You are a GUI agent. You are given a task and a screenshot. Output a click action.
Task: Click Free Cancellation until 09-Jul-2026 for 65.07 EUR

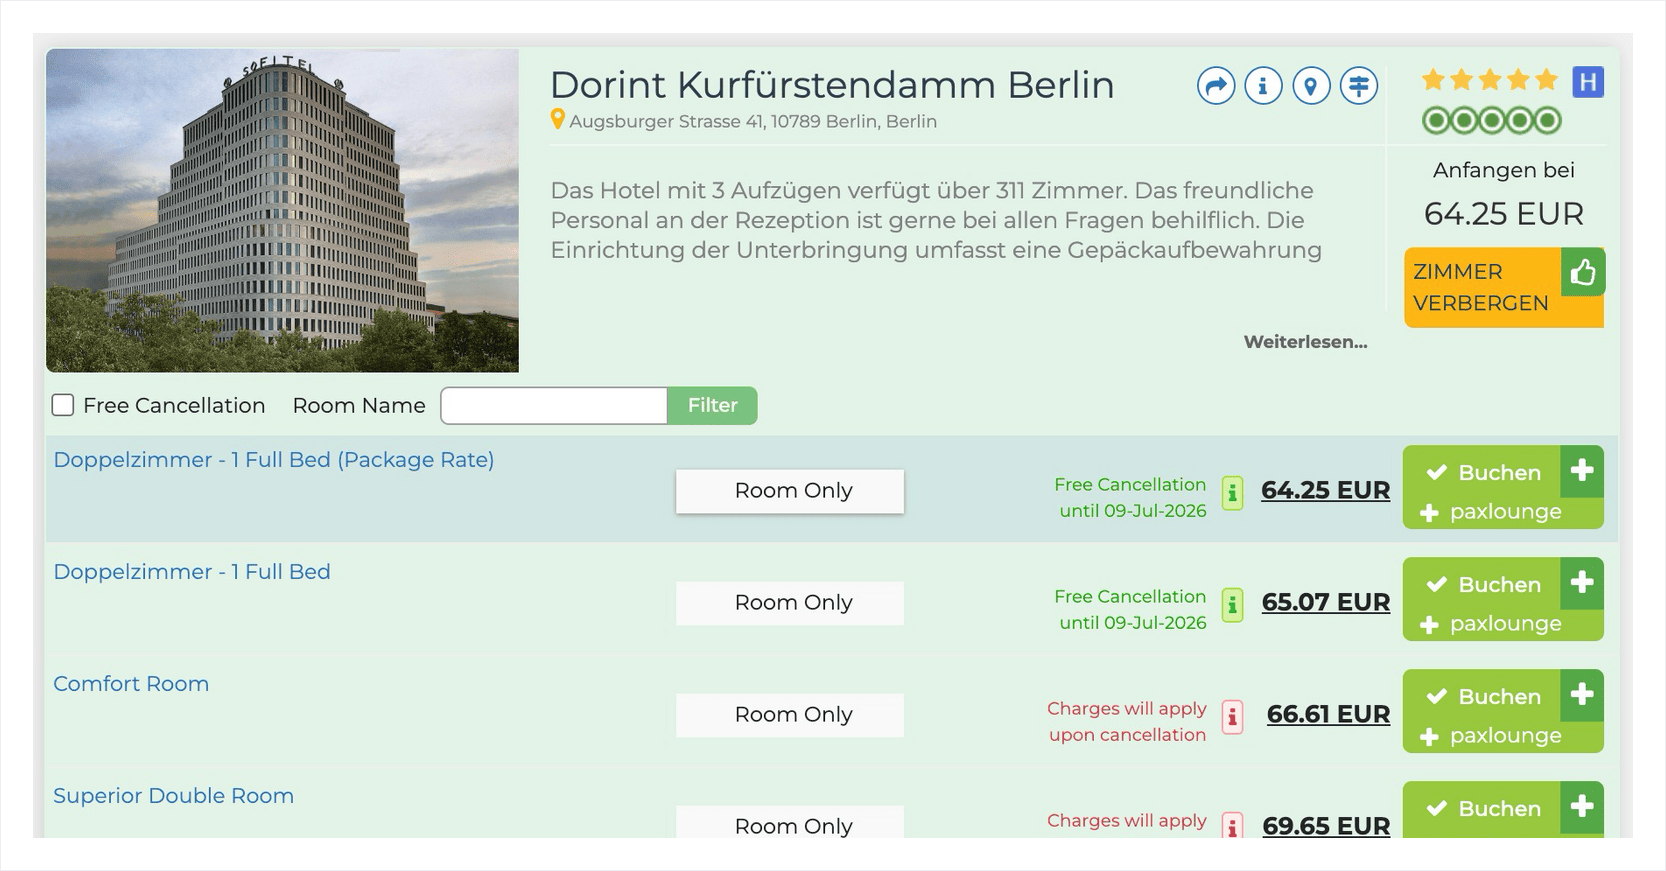[x=1130, y=610]
